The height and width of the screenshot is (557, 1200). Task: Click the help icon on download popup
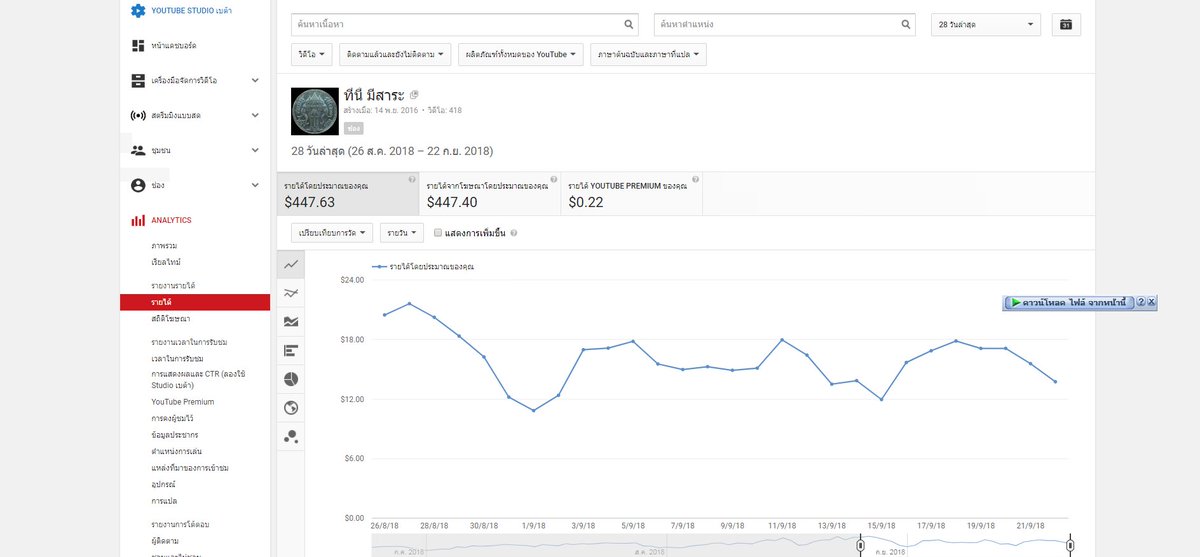[x=1141, y=302]
